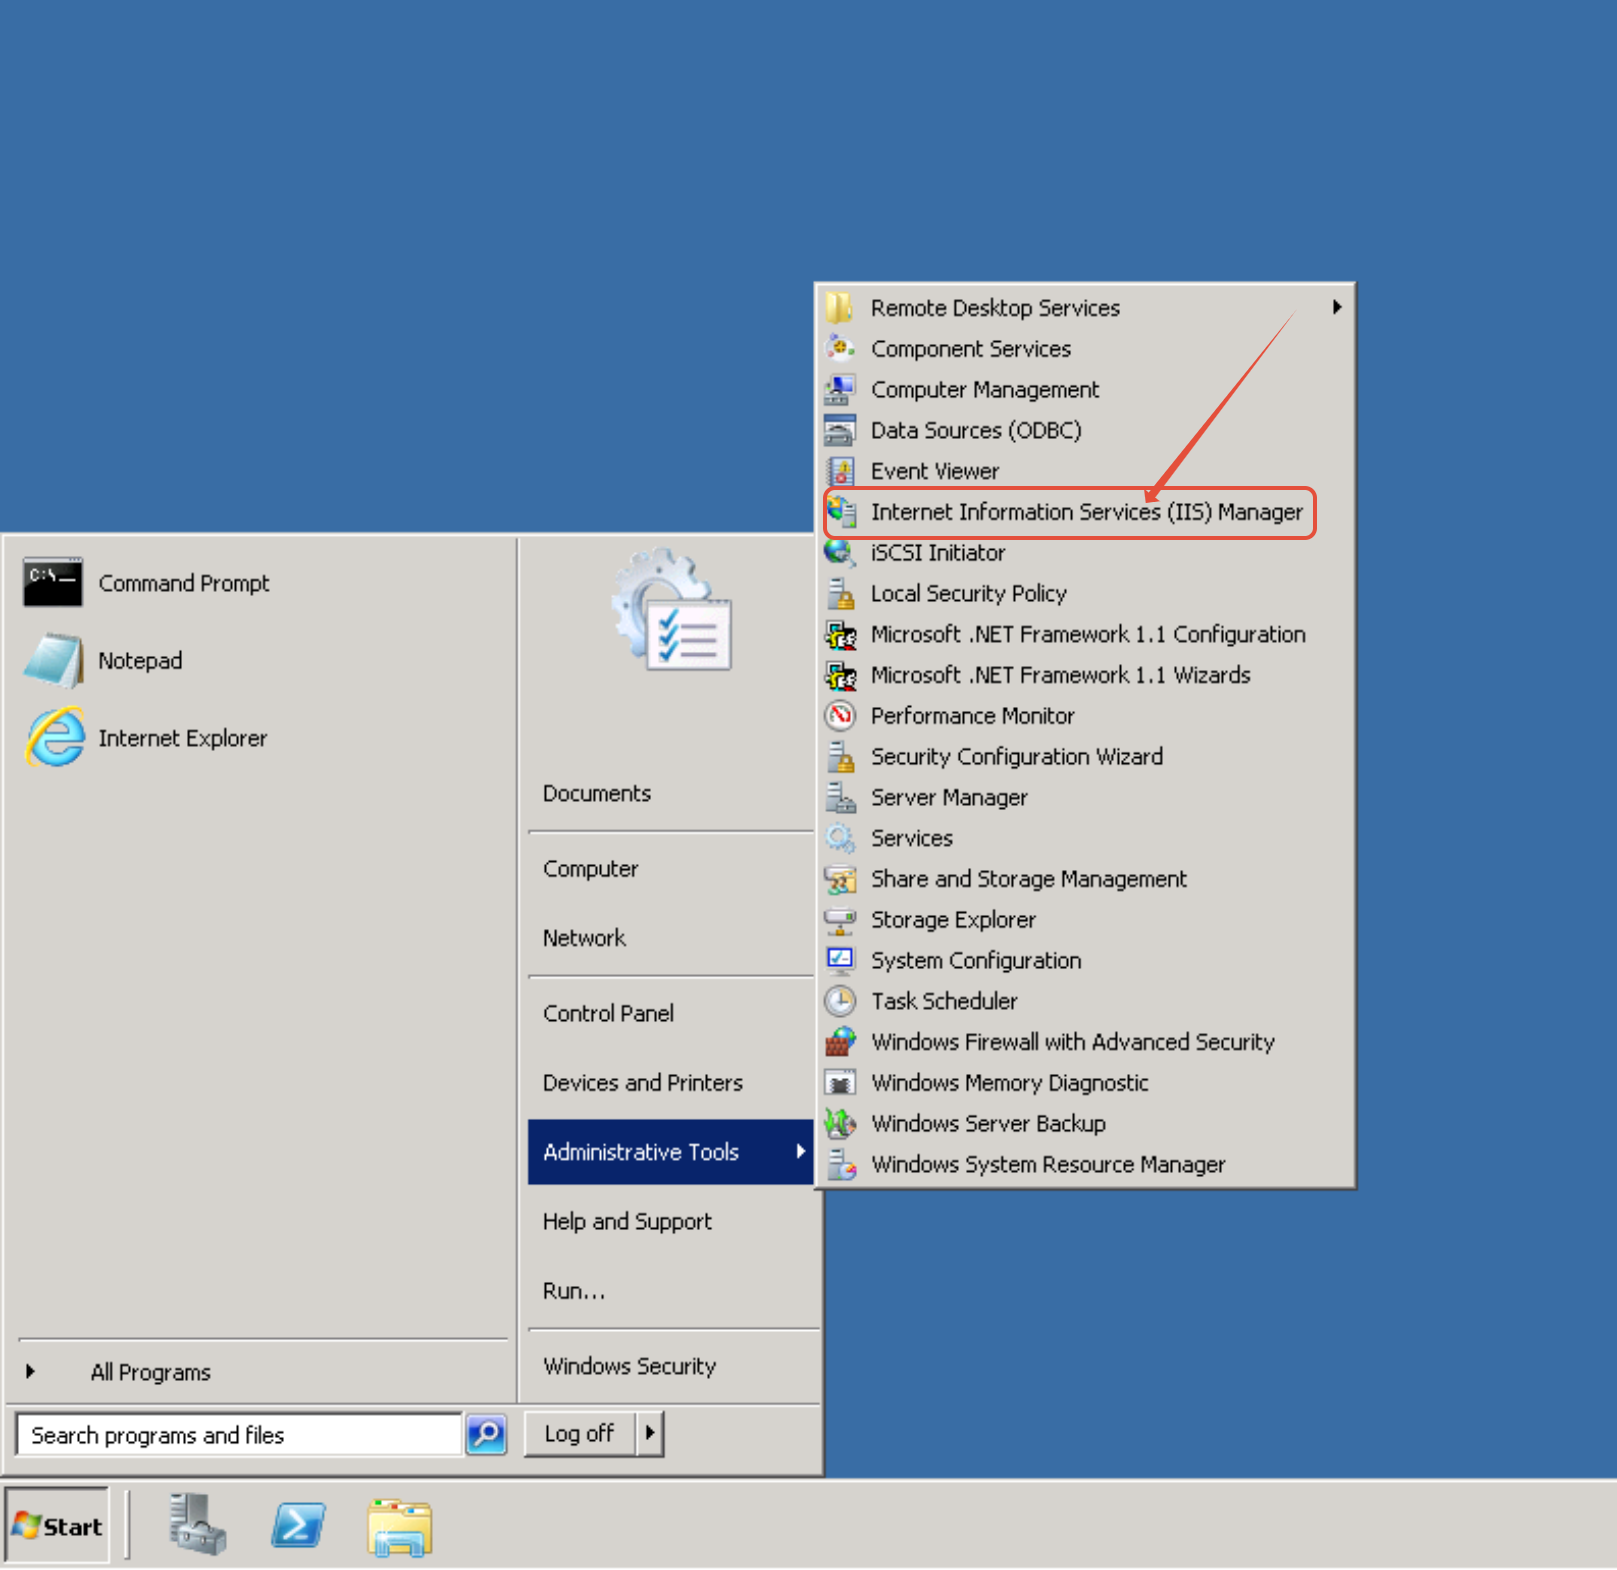
Task: Click the Administrative Tools checklist picture
Action: [x=672, y=609]
